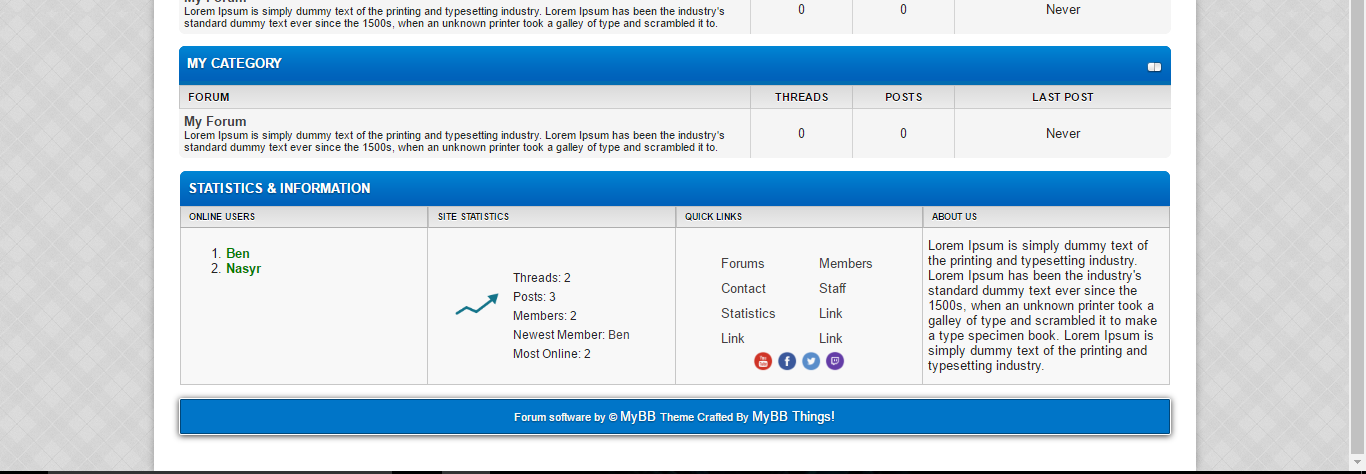This screenshot has height=474, width=1366.
Task: Click the POSTS column header
Action: (903, 97)
